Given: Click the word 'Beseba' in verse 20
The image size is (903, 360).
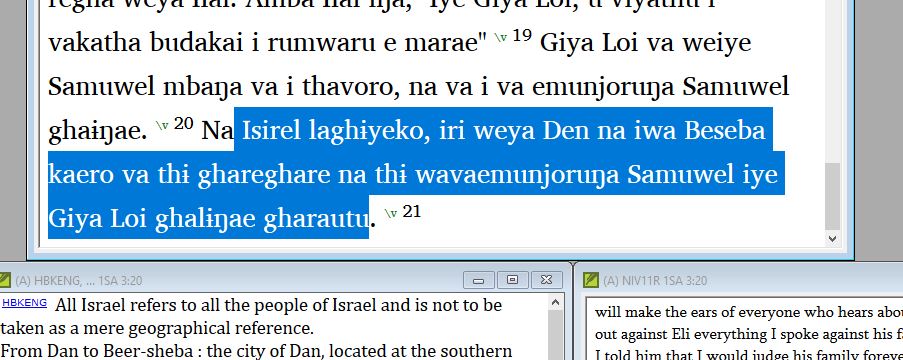Looking at the screenshot, I should tap(724, 131).
